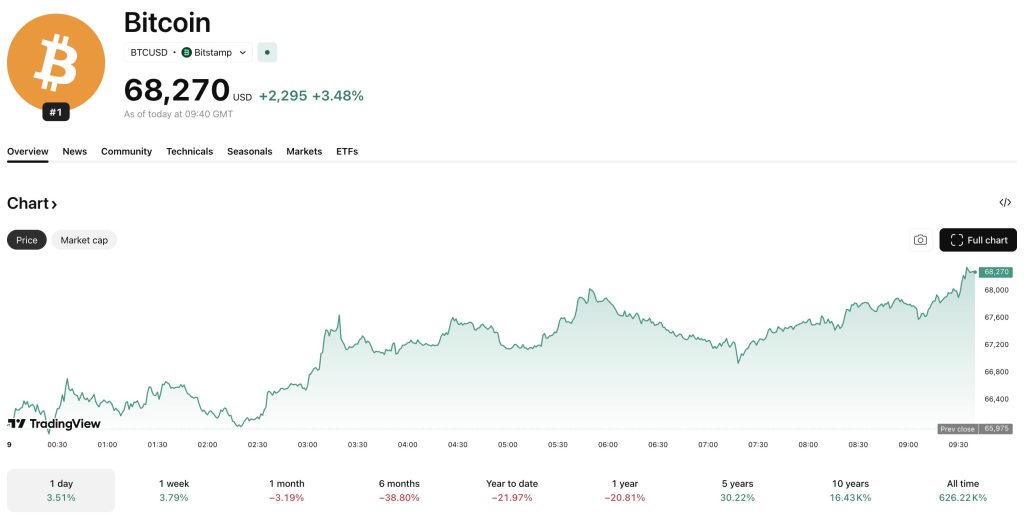Click the green market status dot

(267, 52)
